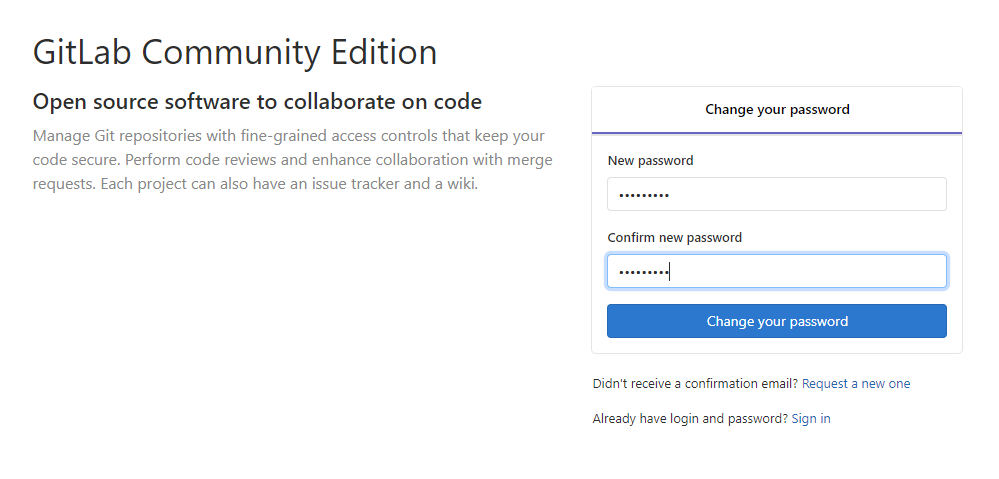999x479 pixels.
Task: Click the Open source software subheading
Action: [x=257, y=102]
